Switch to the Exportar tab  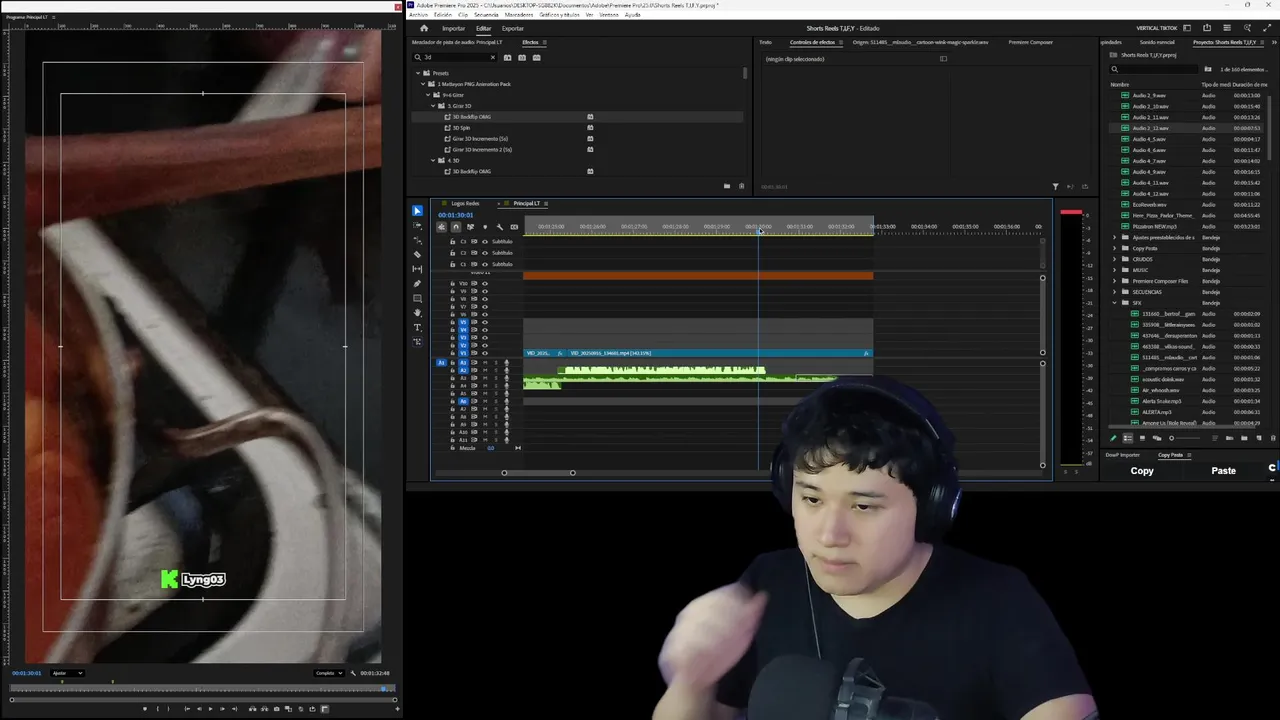[x=513, y=28]
